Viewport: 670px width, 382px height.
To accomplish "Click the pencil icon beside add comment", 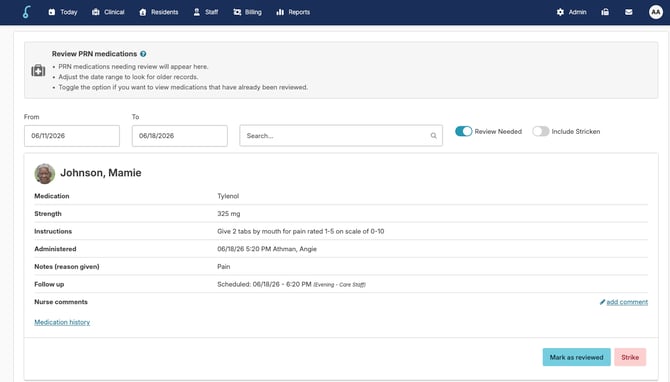I will click(x=602, y=302).
